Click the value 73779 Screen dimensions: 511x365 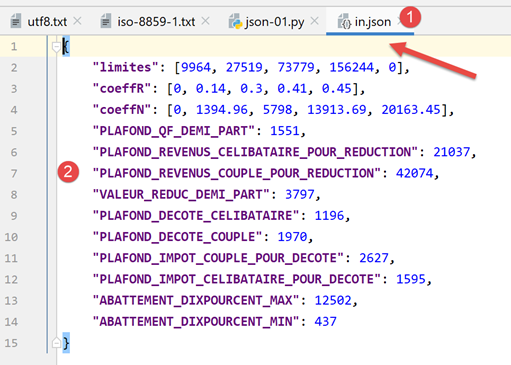point(296,67)
